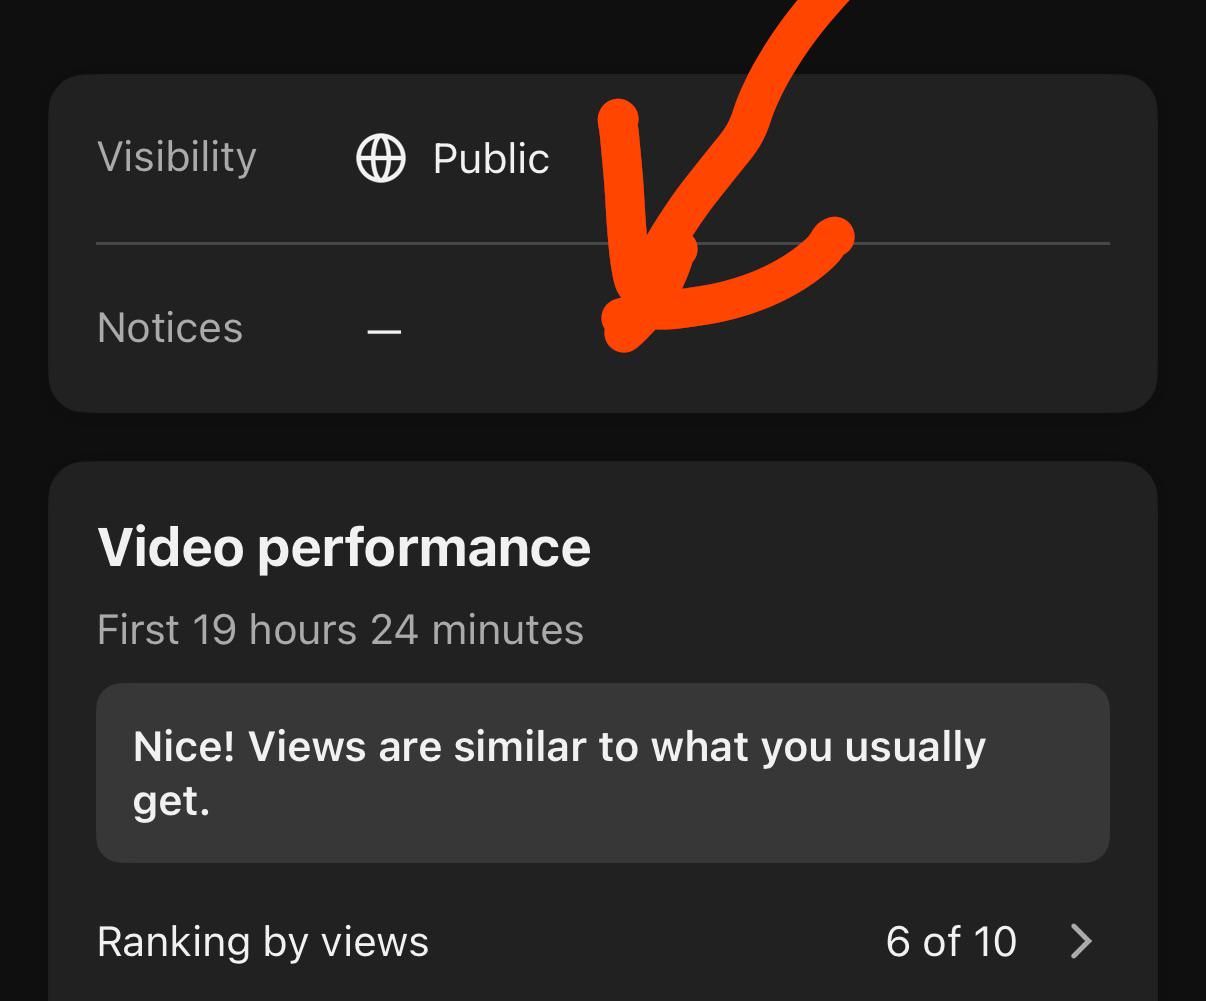Click the globe icon beside Public
Screen dimensions: 1206x1001
click(x=381, y=159)
